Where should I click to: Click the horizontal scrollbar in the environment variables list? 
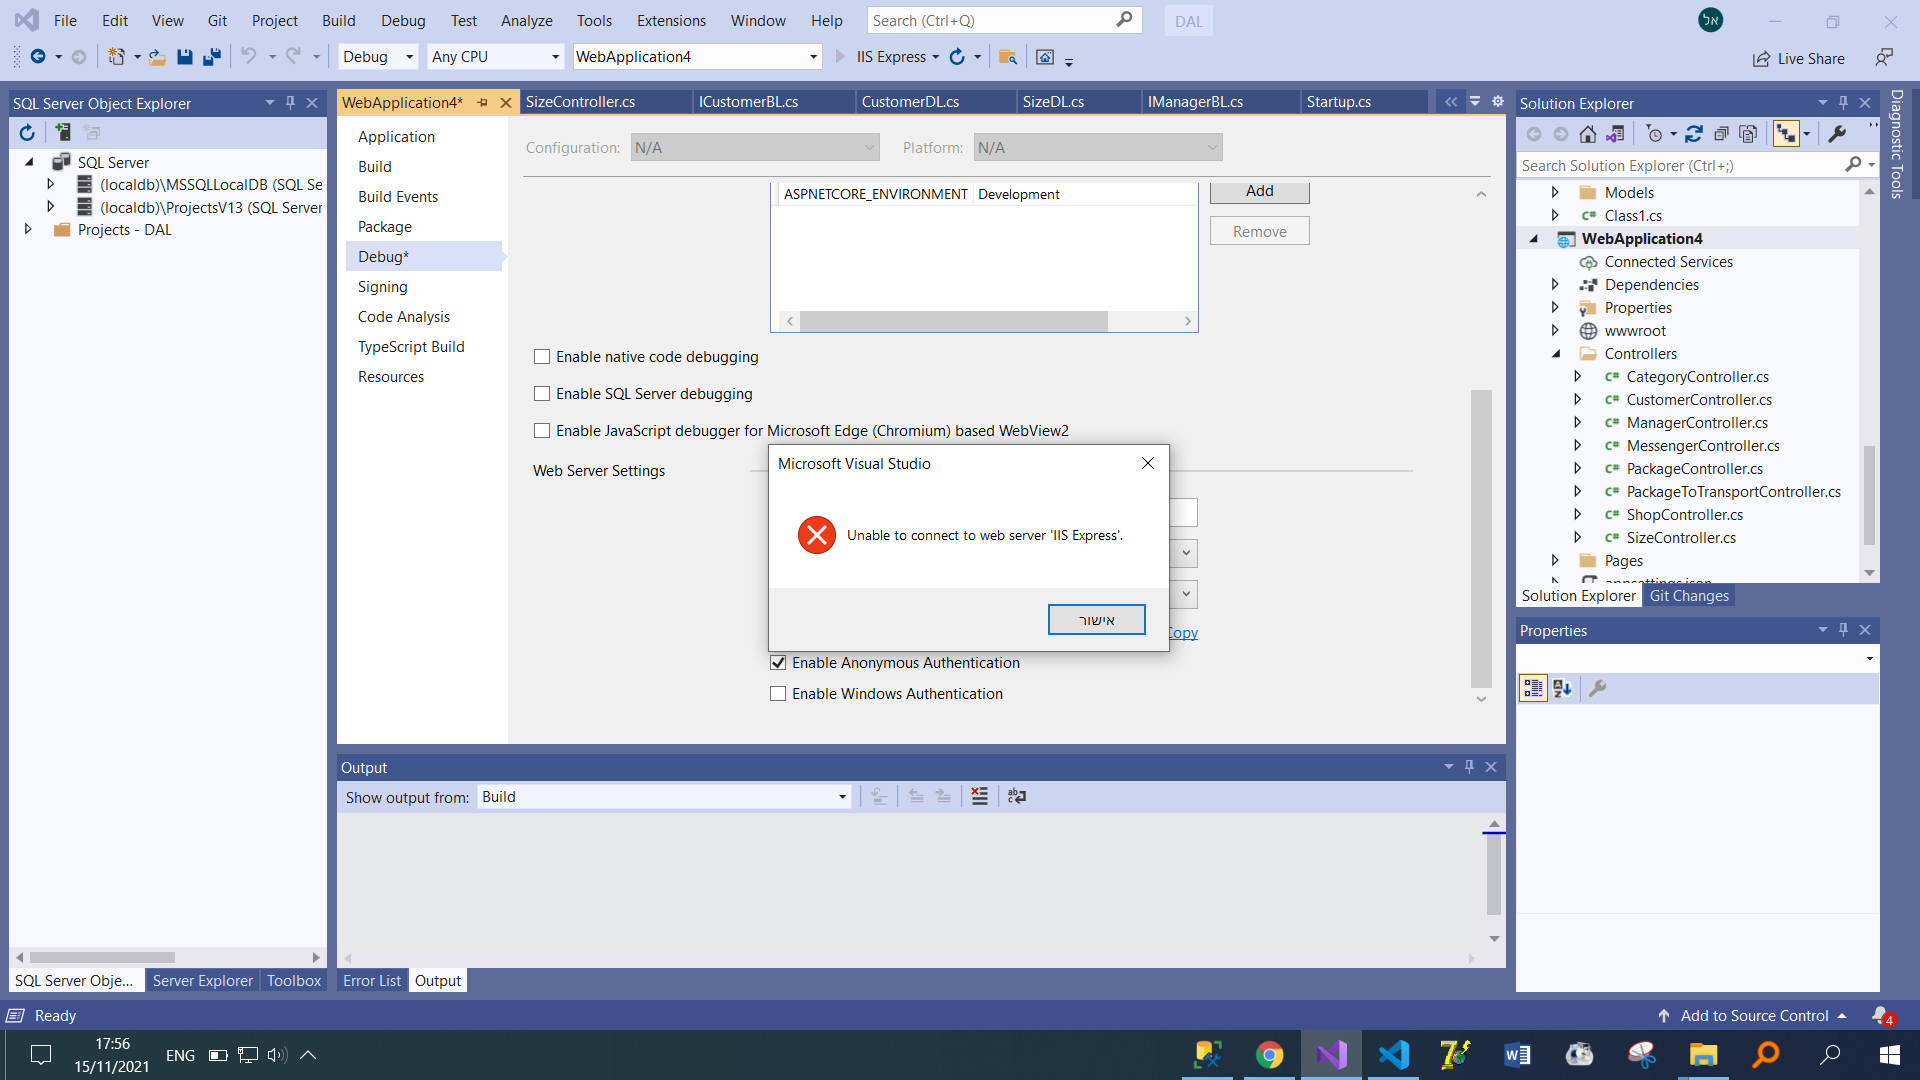[x=953, y=321]
